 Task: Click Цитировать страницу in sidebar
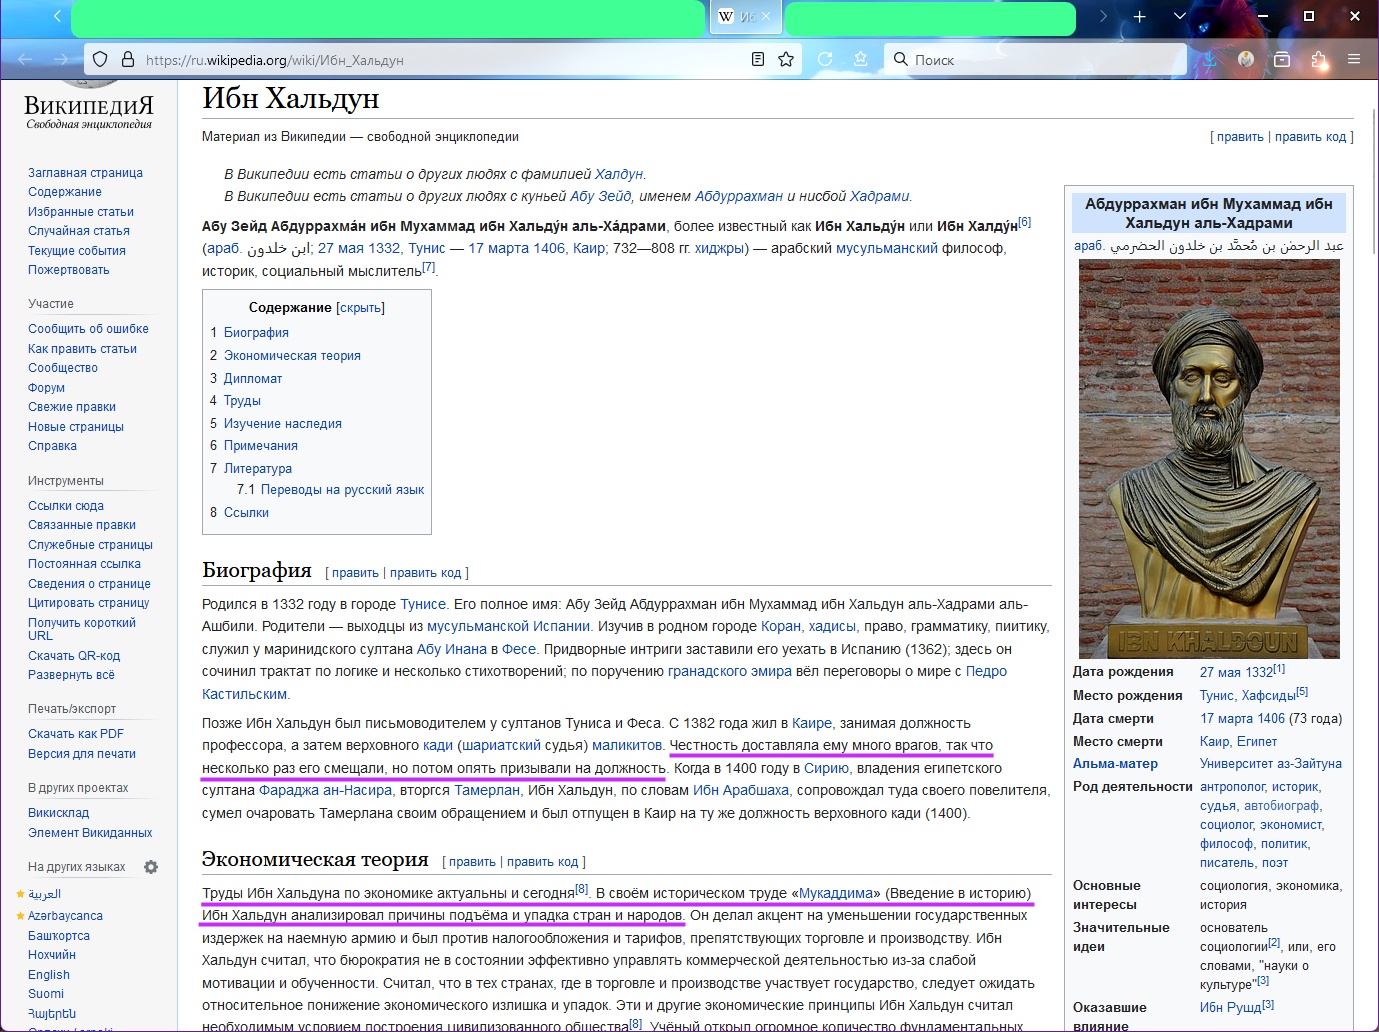(x=88, y=603)
